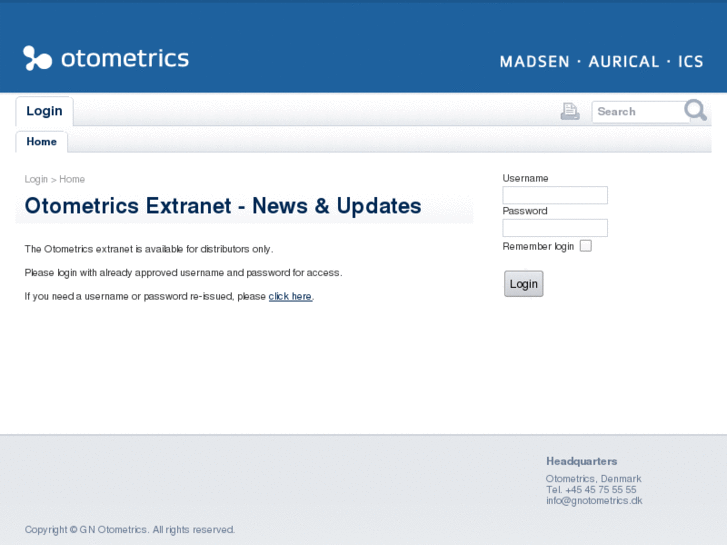Click the copyright notice in the footer
Viewport: 727px width, 545px height.
coord(130,530)
